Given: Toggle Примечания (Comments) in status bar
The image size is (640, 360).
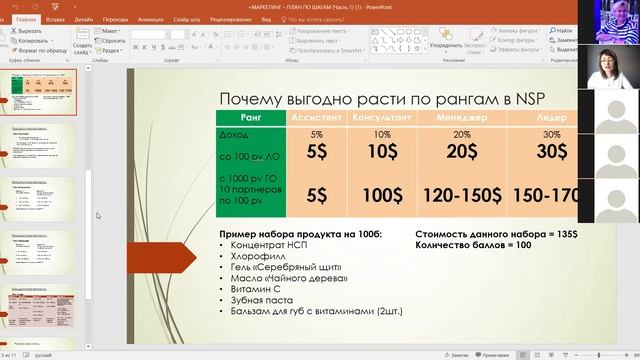Looking at the screenshot, I should pyautogui.click(x=492, y=355).
